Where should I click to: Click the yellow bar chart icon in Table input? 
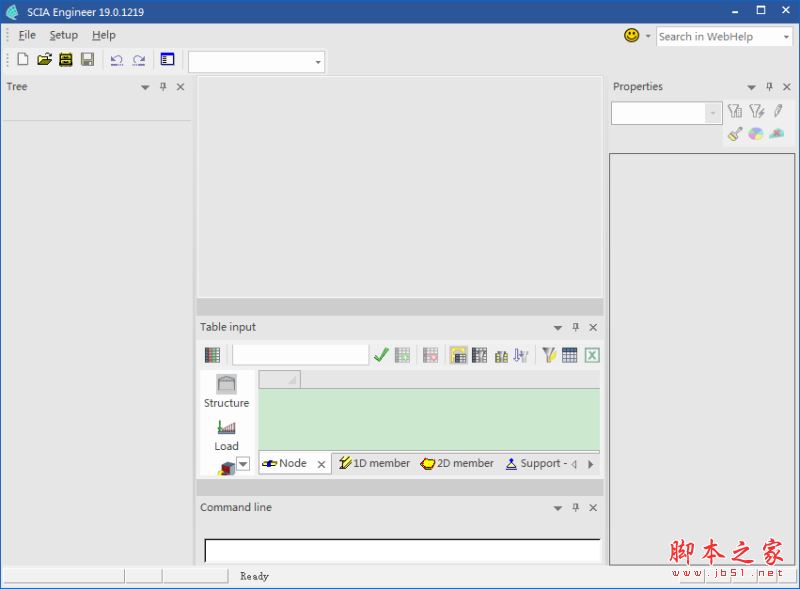click(x=501, y=356)
